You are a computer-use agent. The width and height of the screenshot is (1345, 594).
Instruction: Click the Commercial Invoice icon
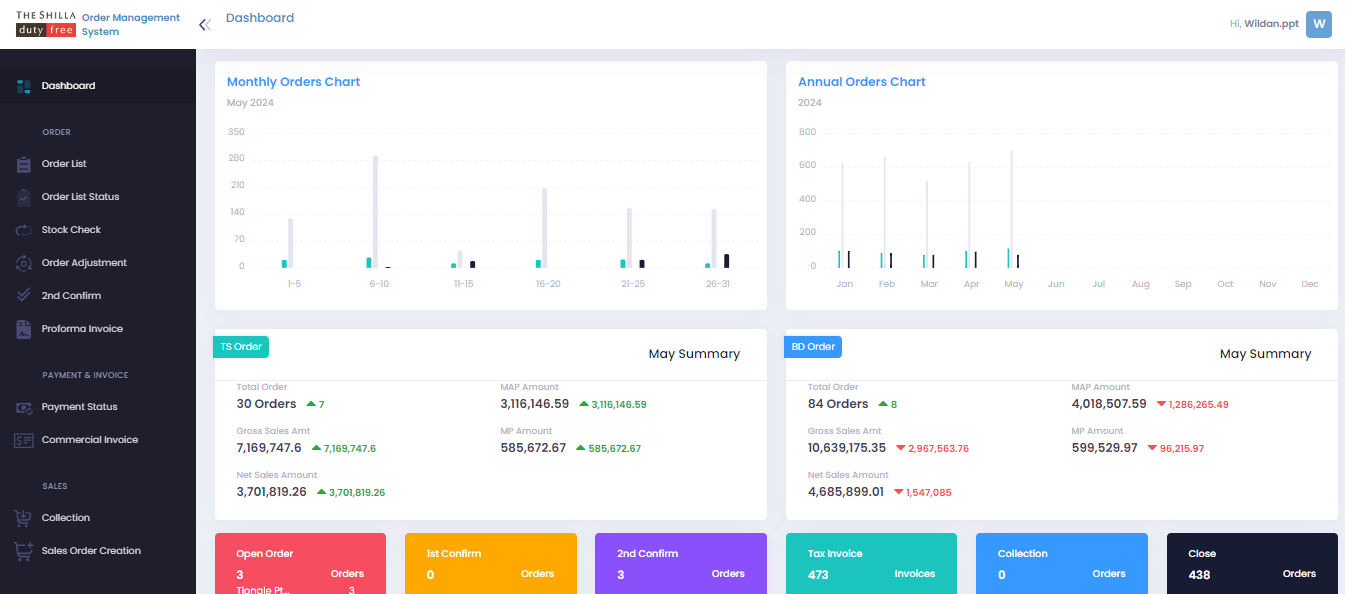click(23, 440)
